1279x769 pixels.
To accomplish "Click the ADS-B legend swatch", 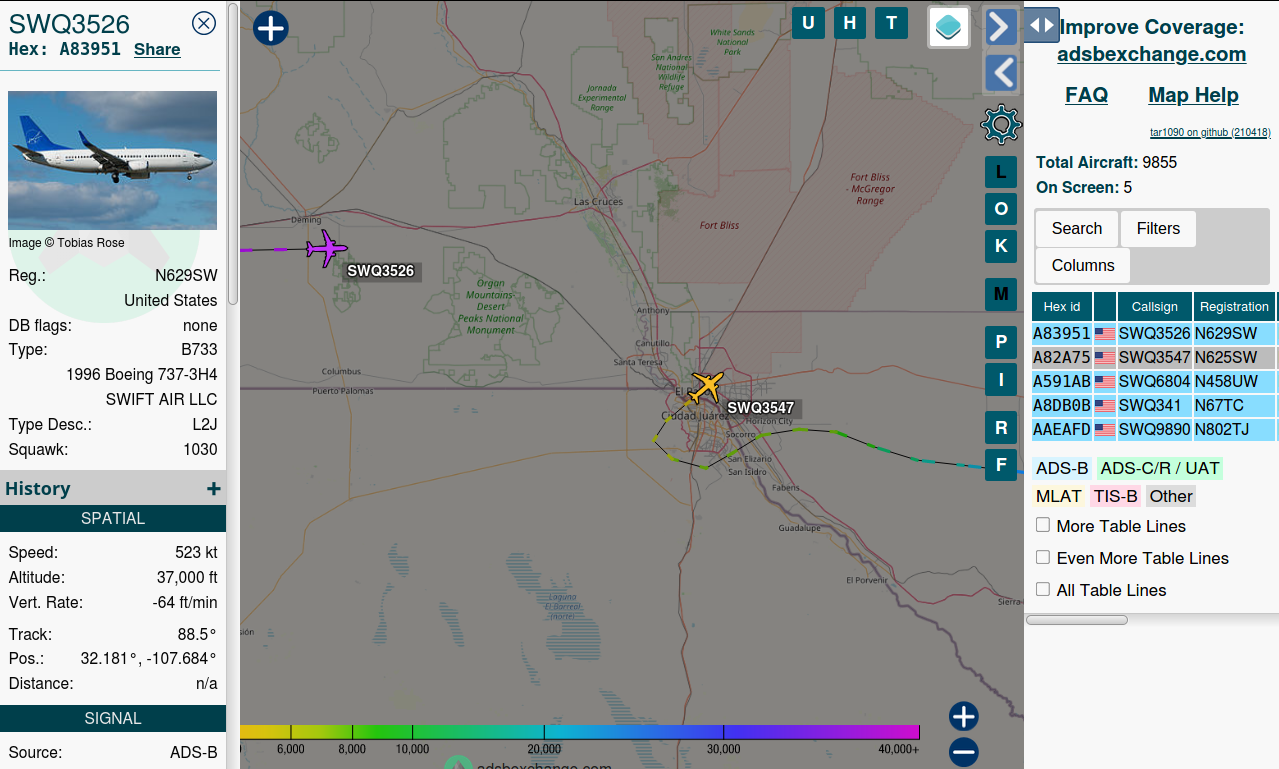I will [1062, 468].
